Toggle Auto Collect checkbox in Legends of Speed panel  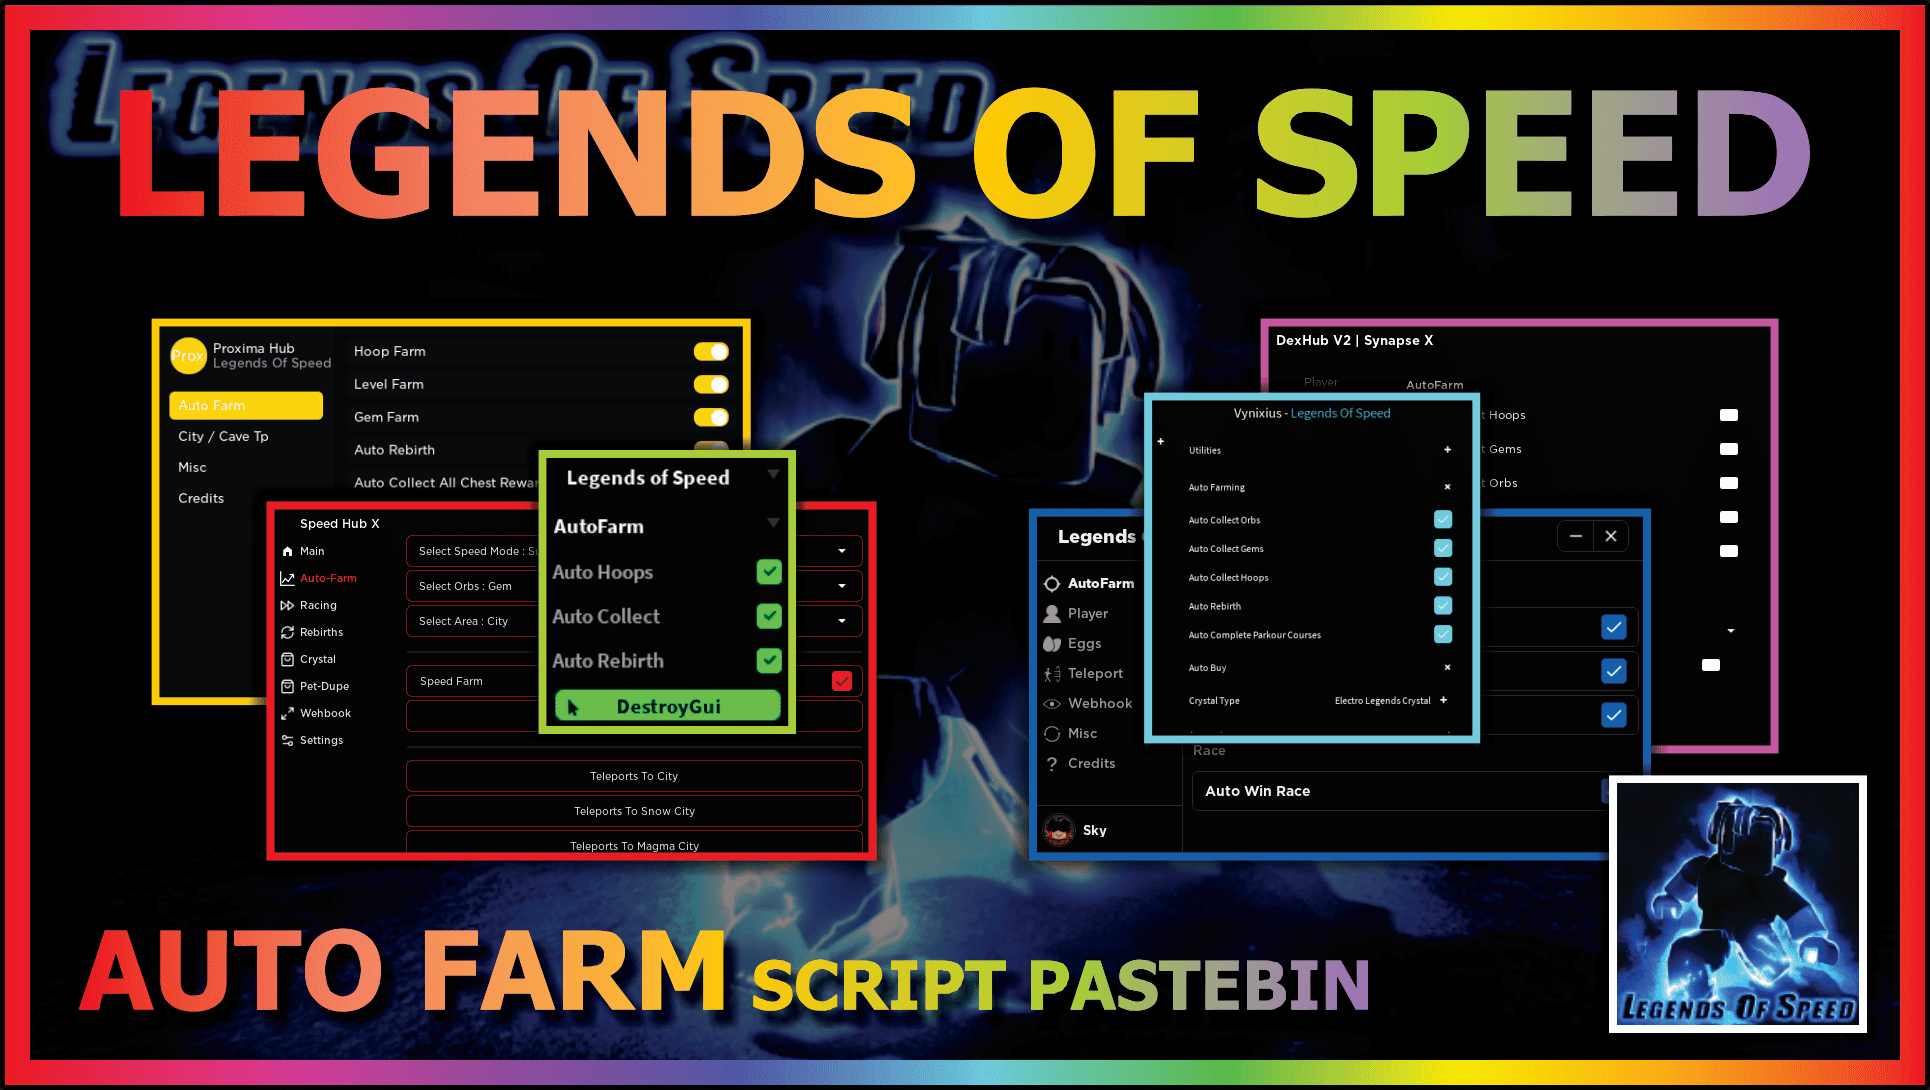[766, 615]
